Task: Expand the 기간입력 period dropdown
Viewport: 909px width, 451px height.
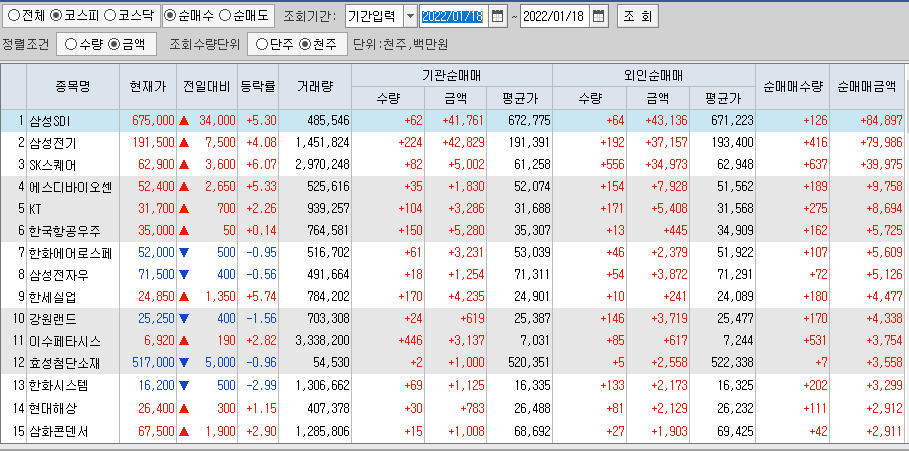Action: point(410,16)
